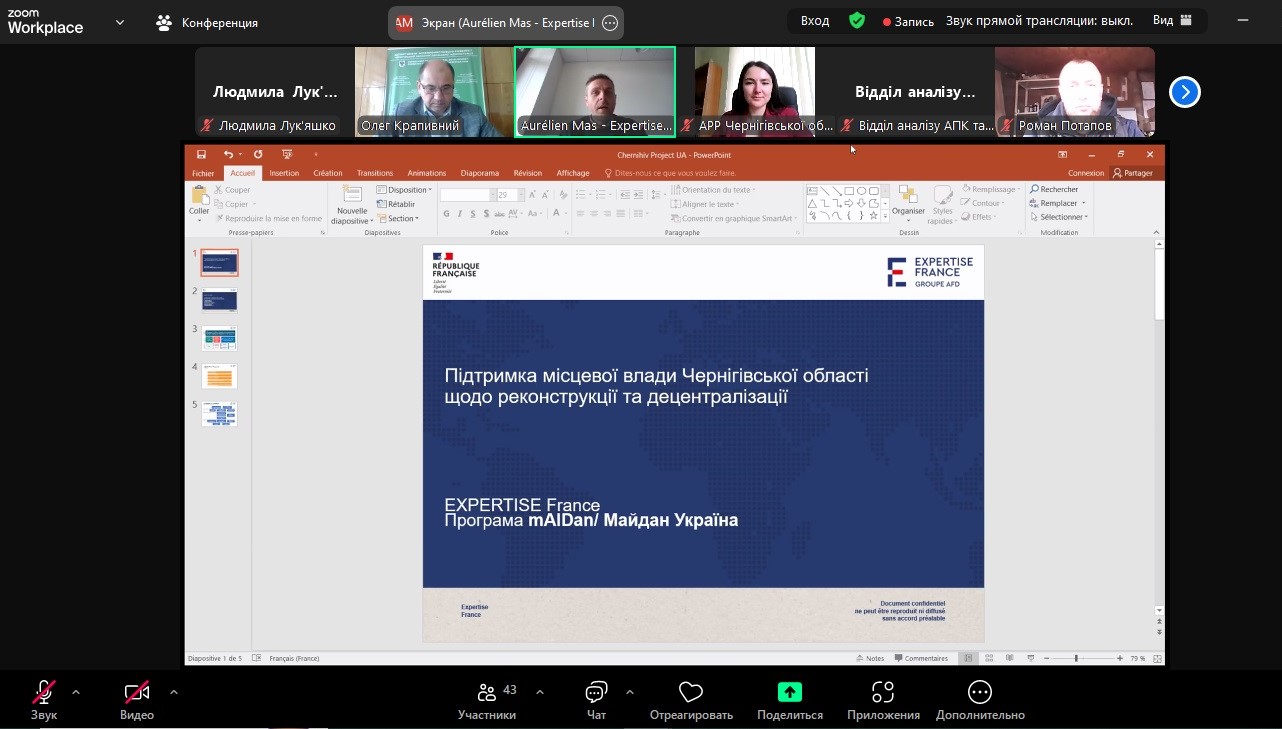Select Роман Потапов video thumbnail
The width and height of the screenshot is (1282, 729).
tap(1075, 91)
